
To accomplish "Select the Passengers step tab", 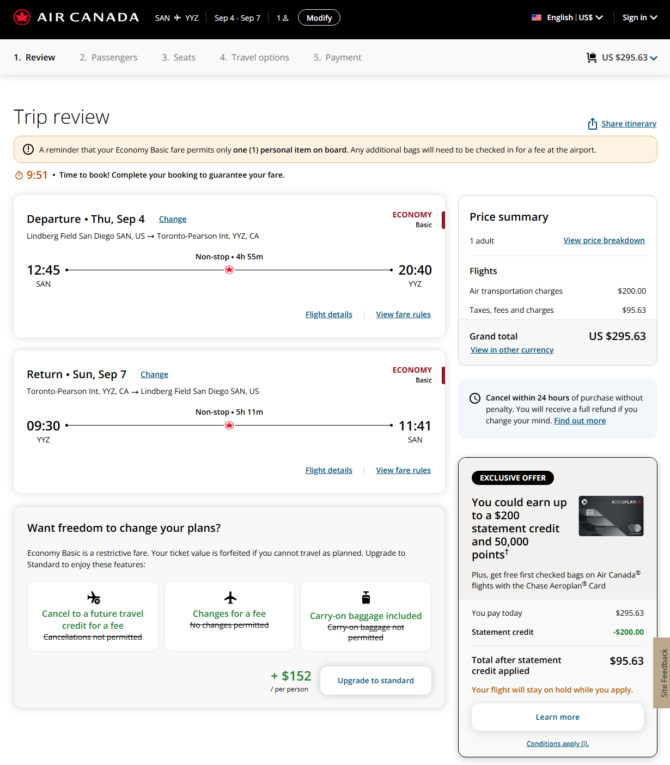I will [108, 58].
